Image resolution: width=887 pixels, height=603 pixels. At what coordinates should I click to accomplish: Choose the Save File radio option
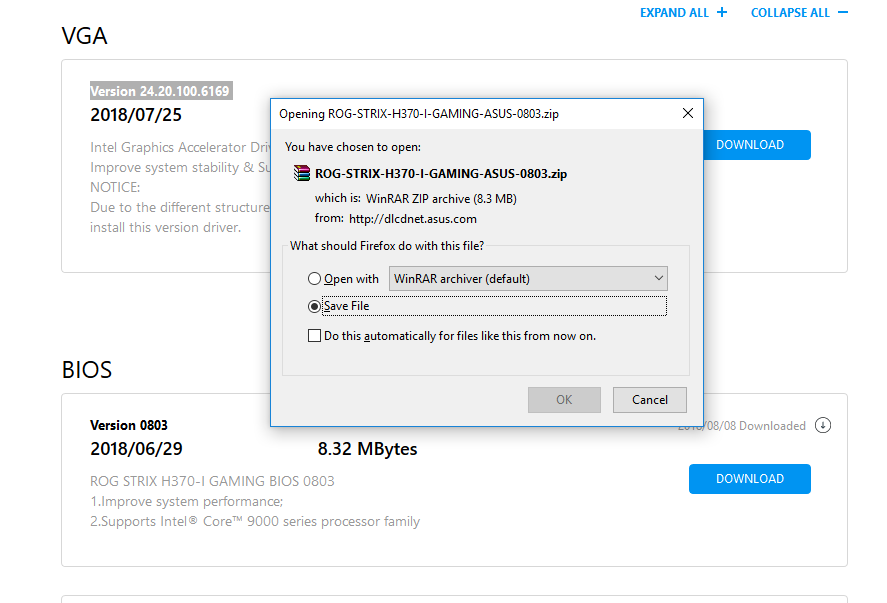(315, 306)
